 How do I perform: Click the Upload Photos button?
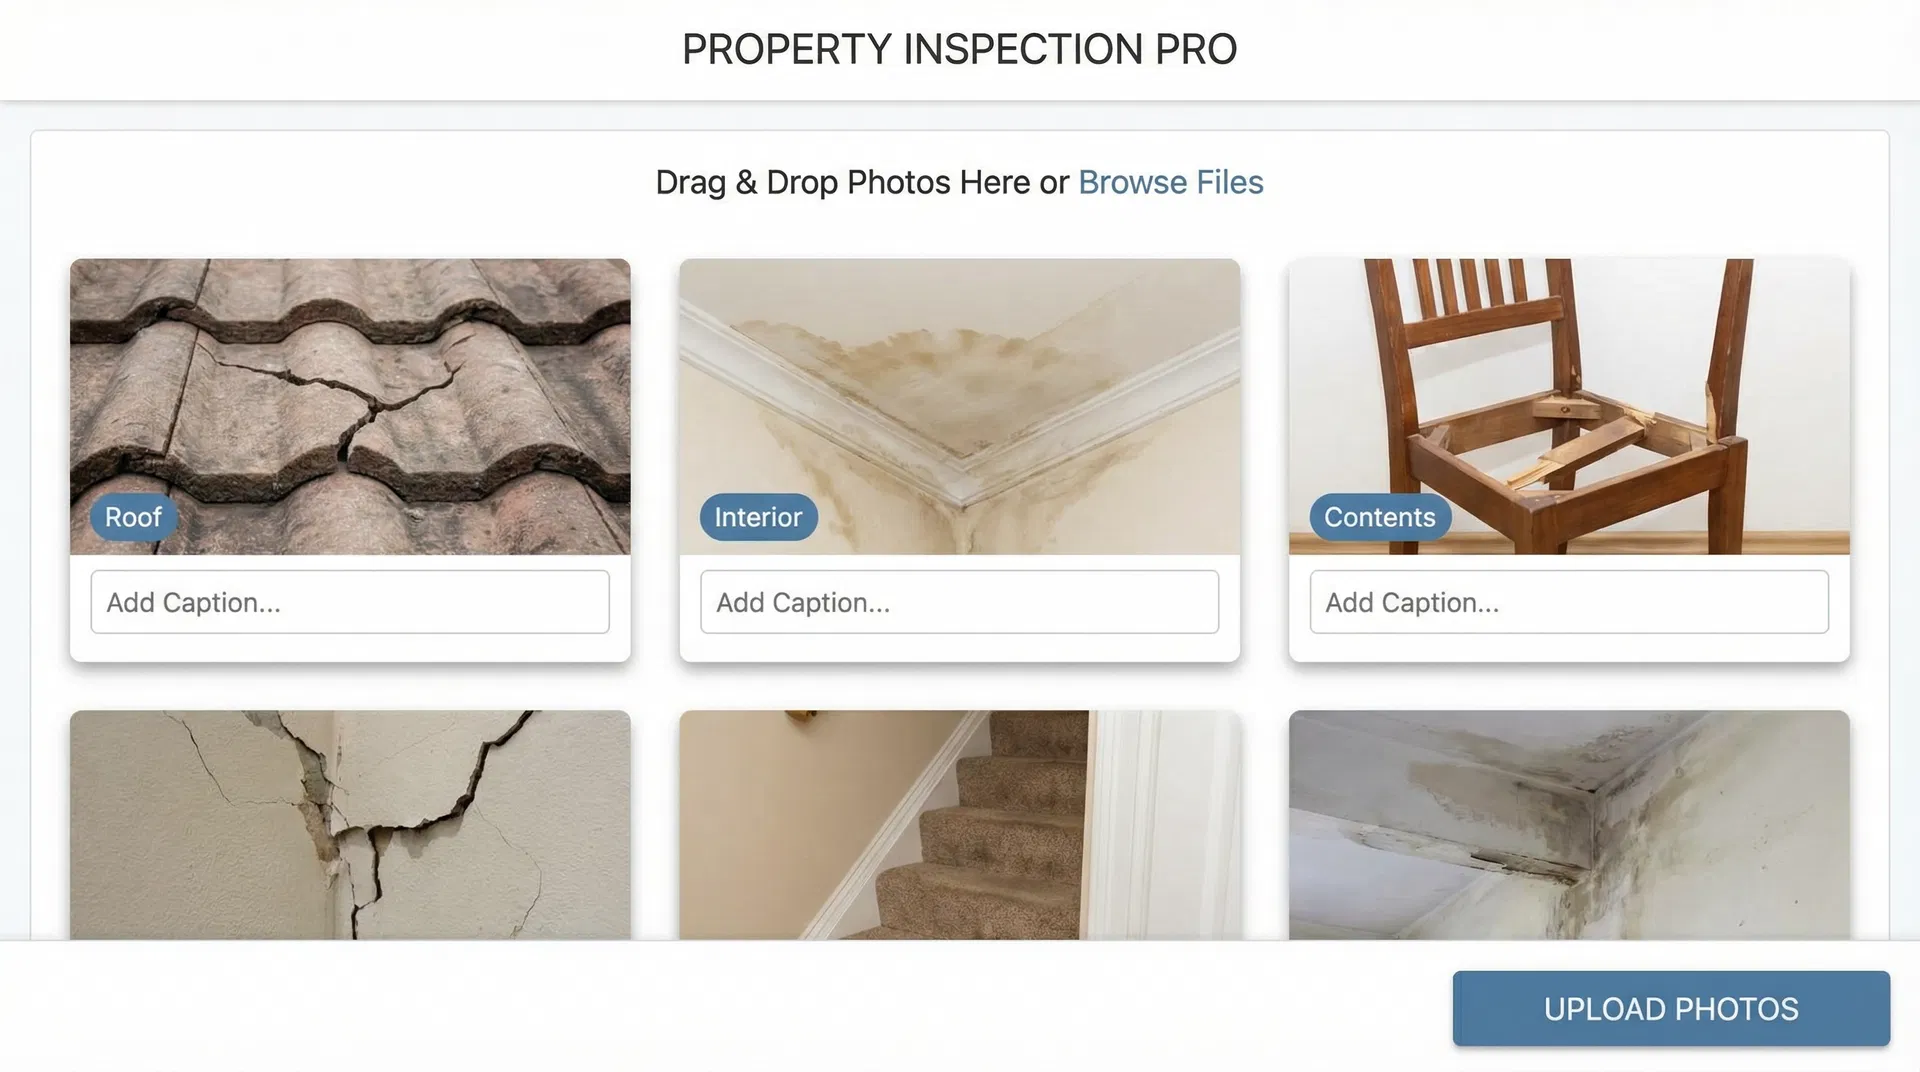click(1671, 1008)
